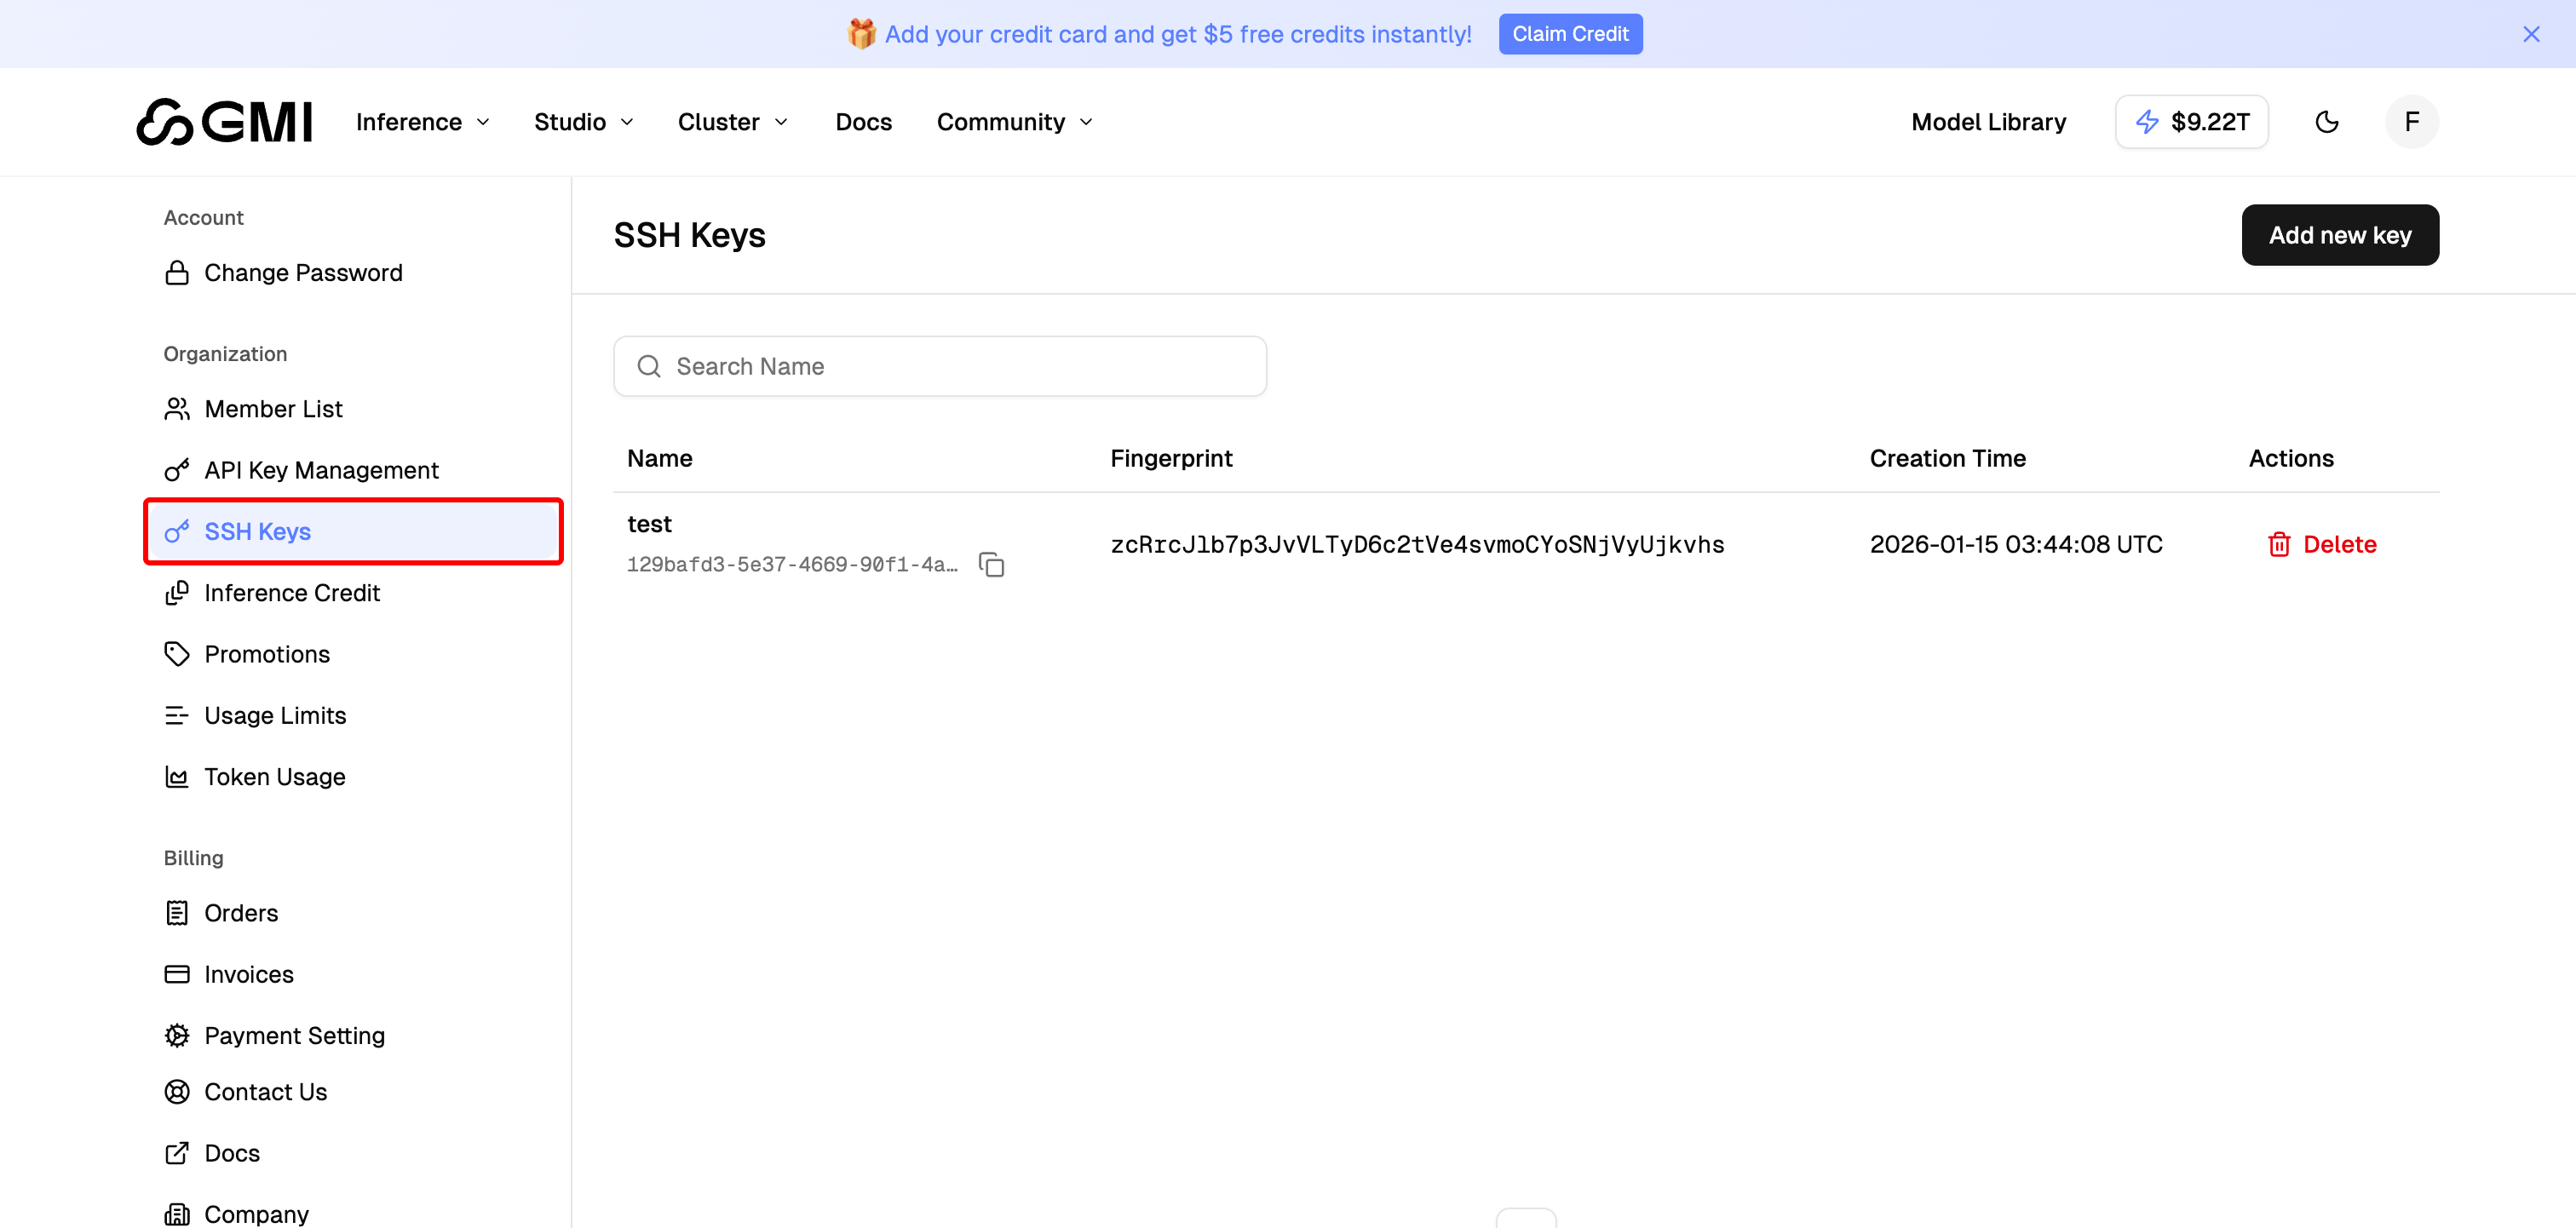Select SSH Keys in the sidebar
Image resolution: width=2576 pixels, height=1228 pixels.
tap(353, 532)
